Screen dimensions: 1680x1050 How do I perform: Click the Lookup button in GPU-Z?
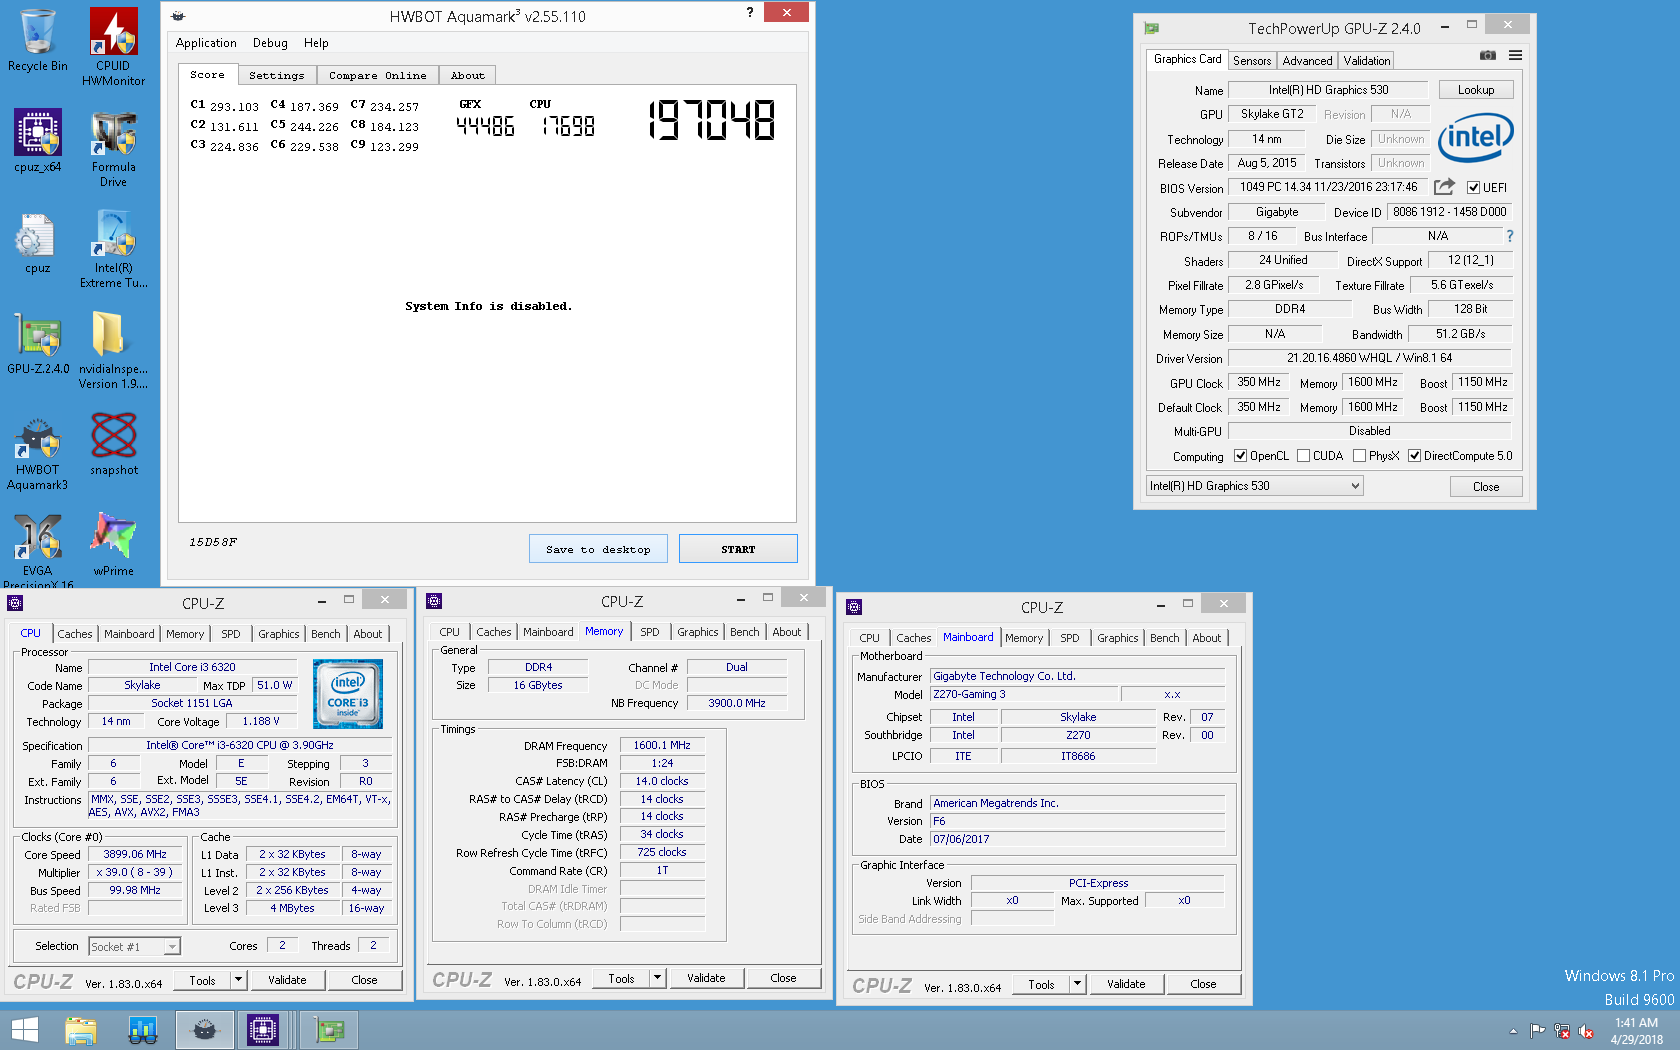coord(1476,90)
